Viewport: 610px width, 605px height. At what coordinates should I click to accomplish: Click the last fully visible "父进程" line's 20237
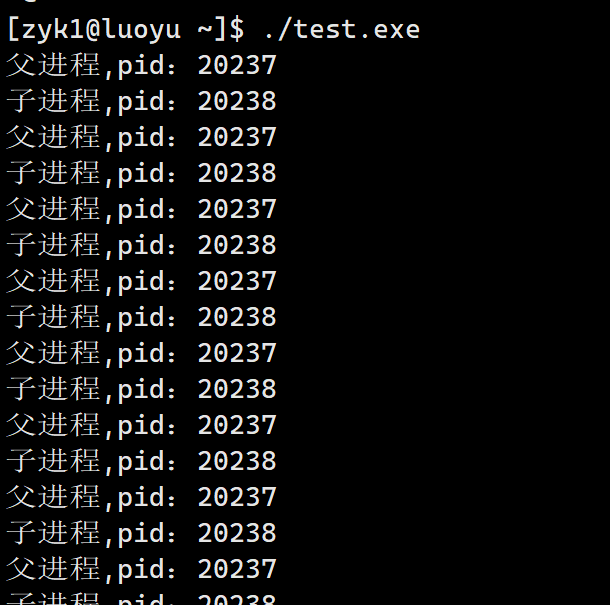(237, 569)
